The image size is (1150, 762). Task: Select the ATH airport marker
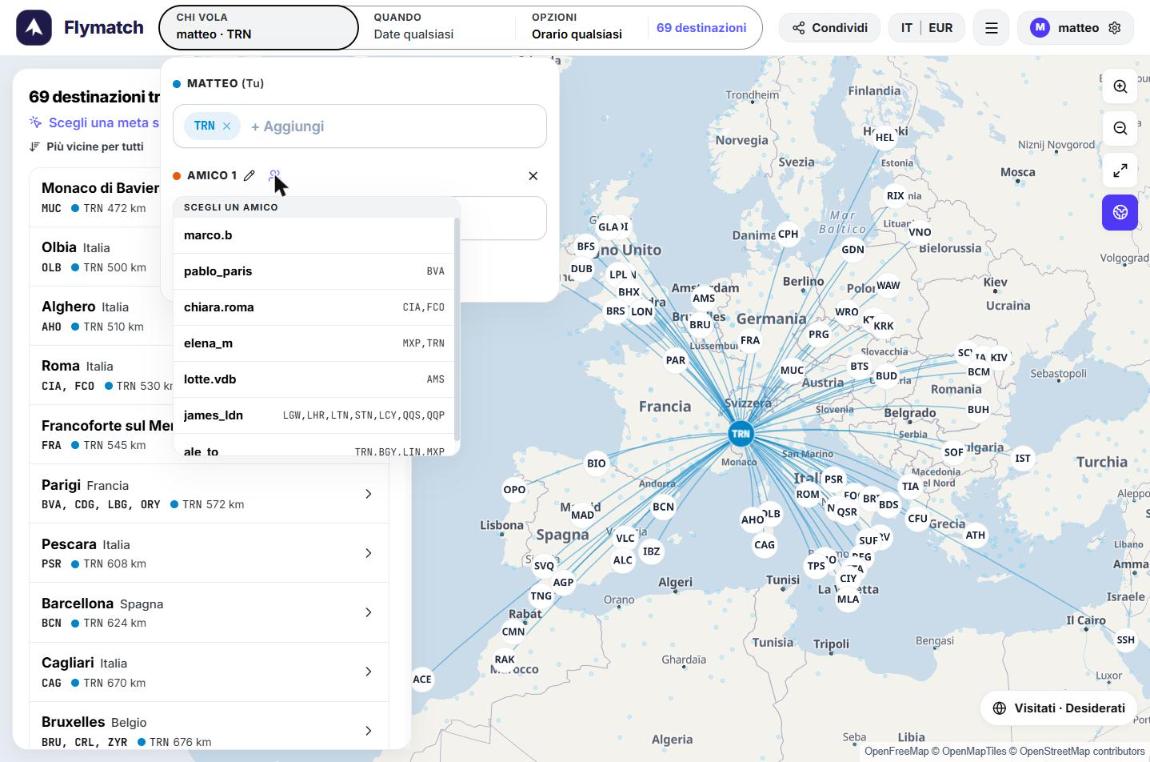pyautogui.click(x=975, y=535)
